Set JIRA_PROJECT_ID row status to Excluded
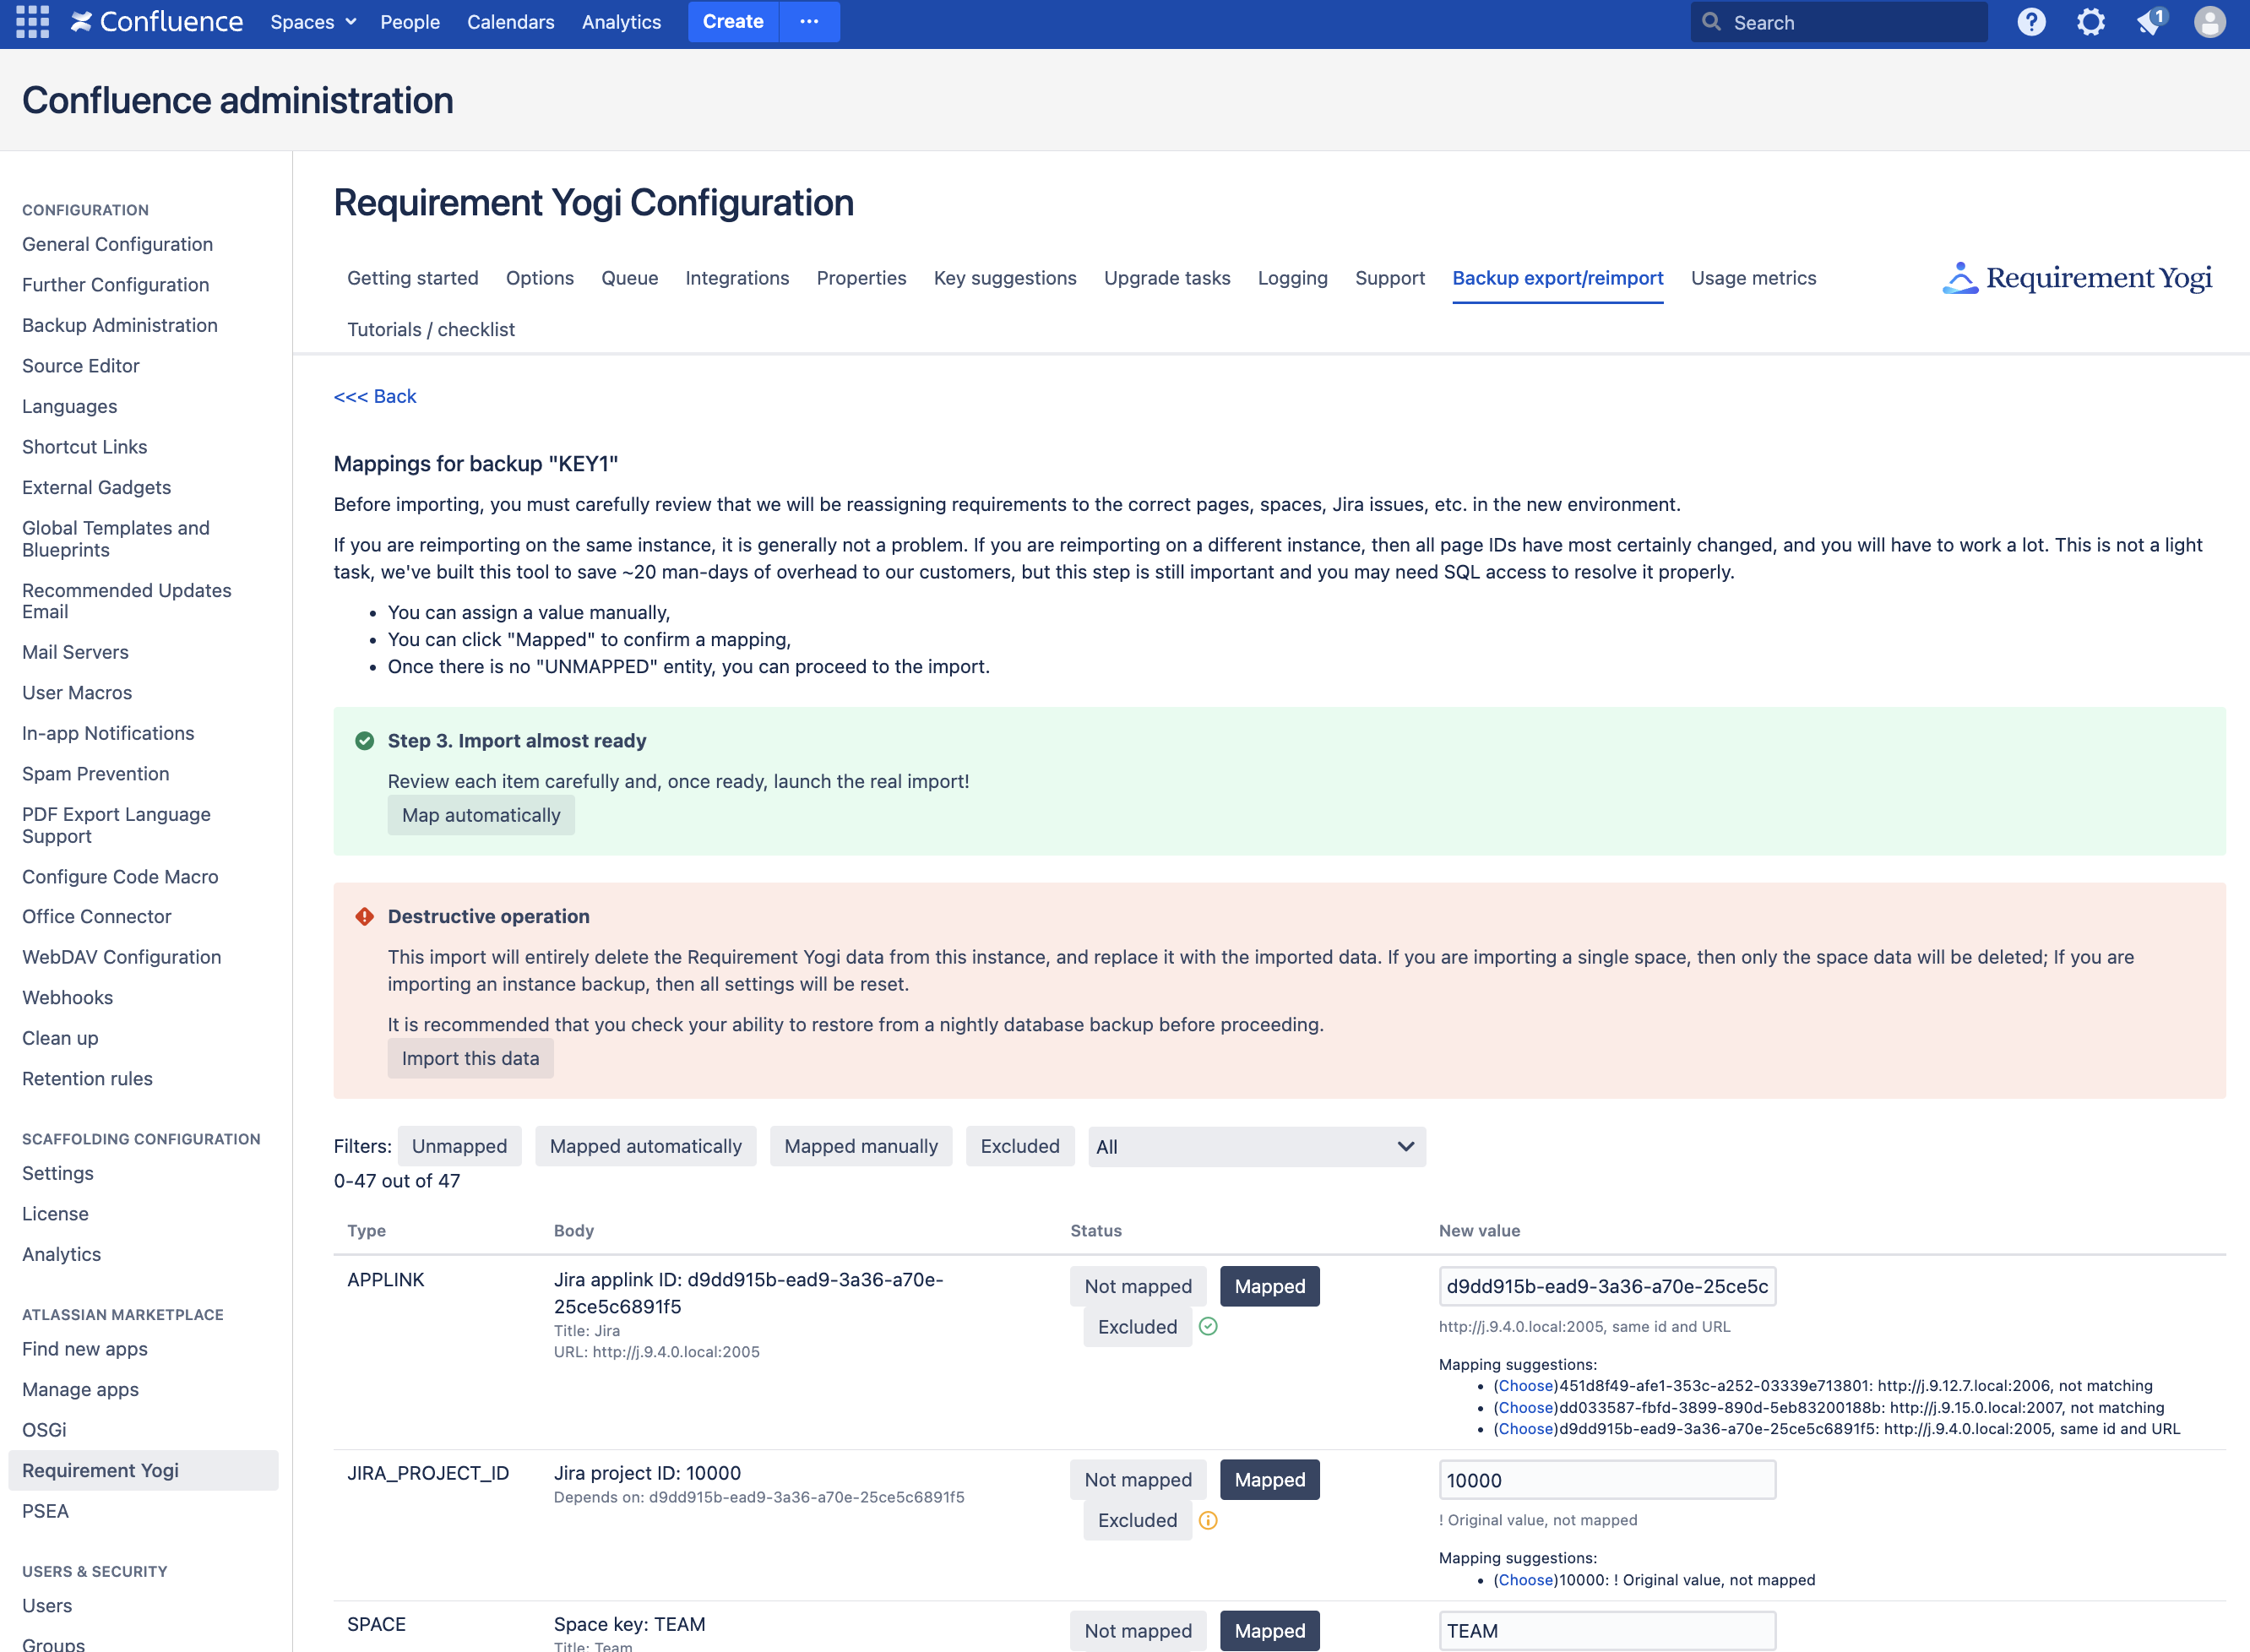 tap(1137, 1520)
